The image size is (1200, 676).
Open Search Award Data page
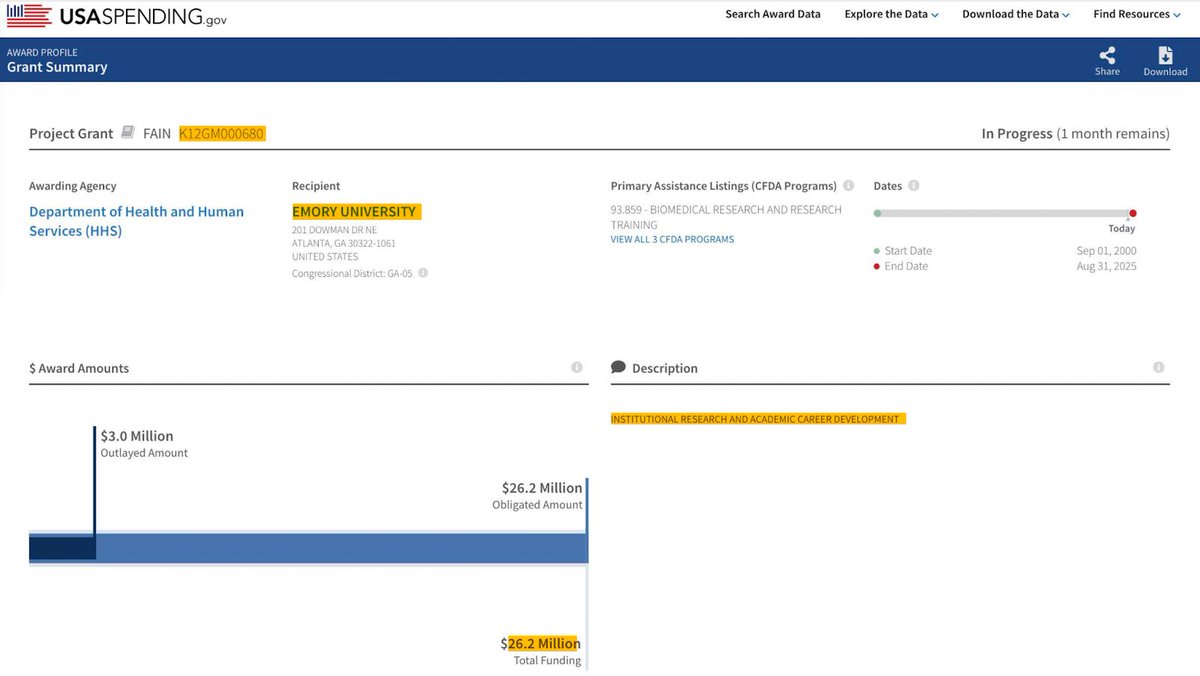(x=773, y=14)
